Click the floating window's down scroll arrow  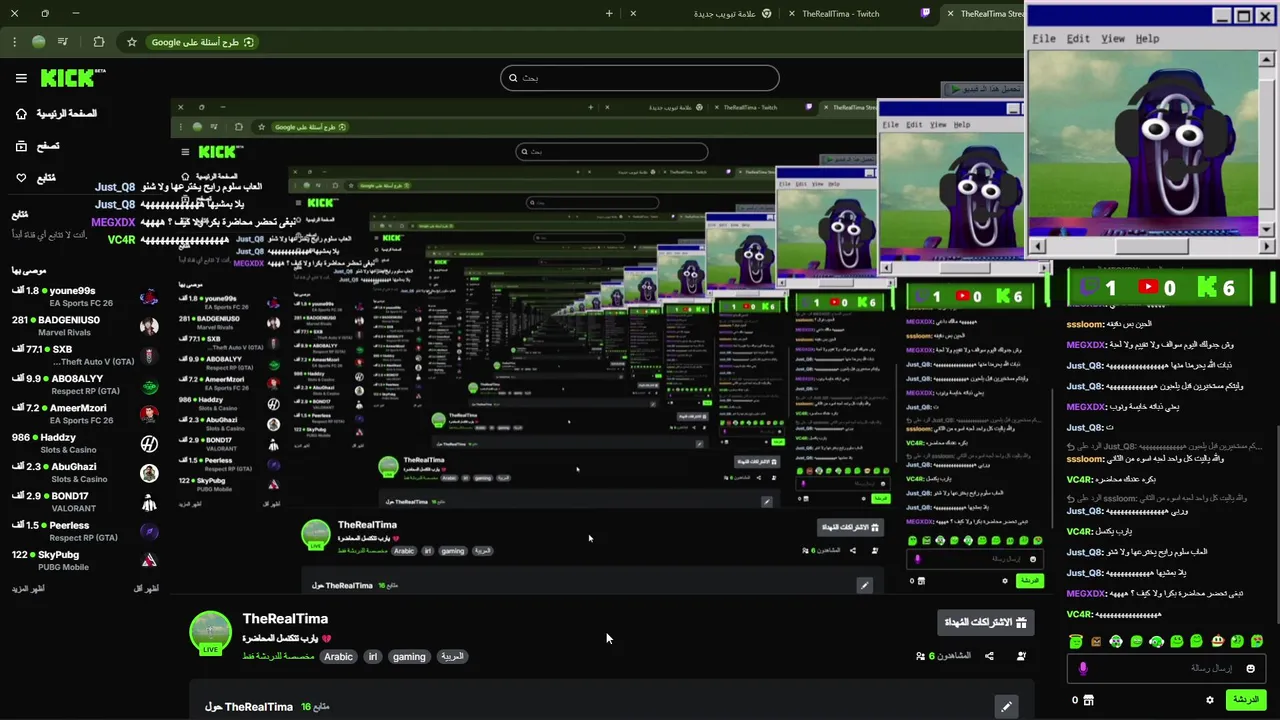click(1267, 230)
